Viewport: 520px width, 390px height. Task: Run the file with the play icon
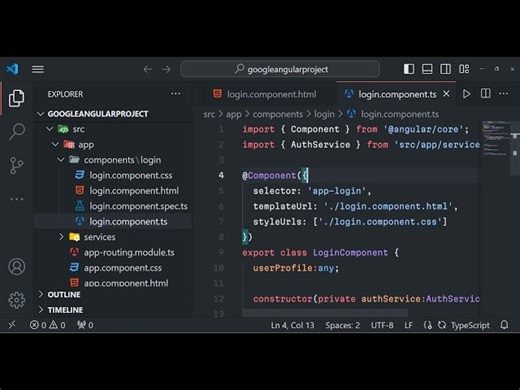click(467, 94)
